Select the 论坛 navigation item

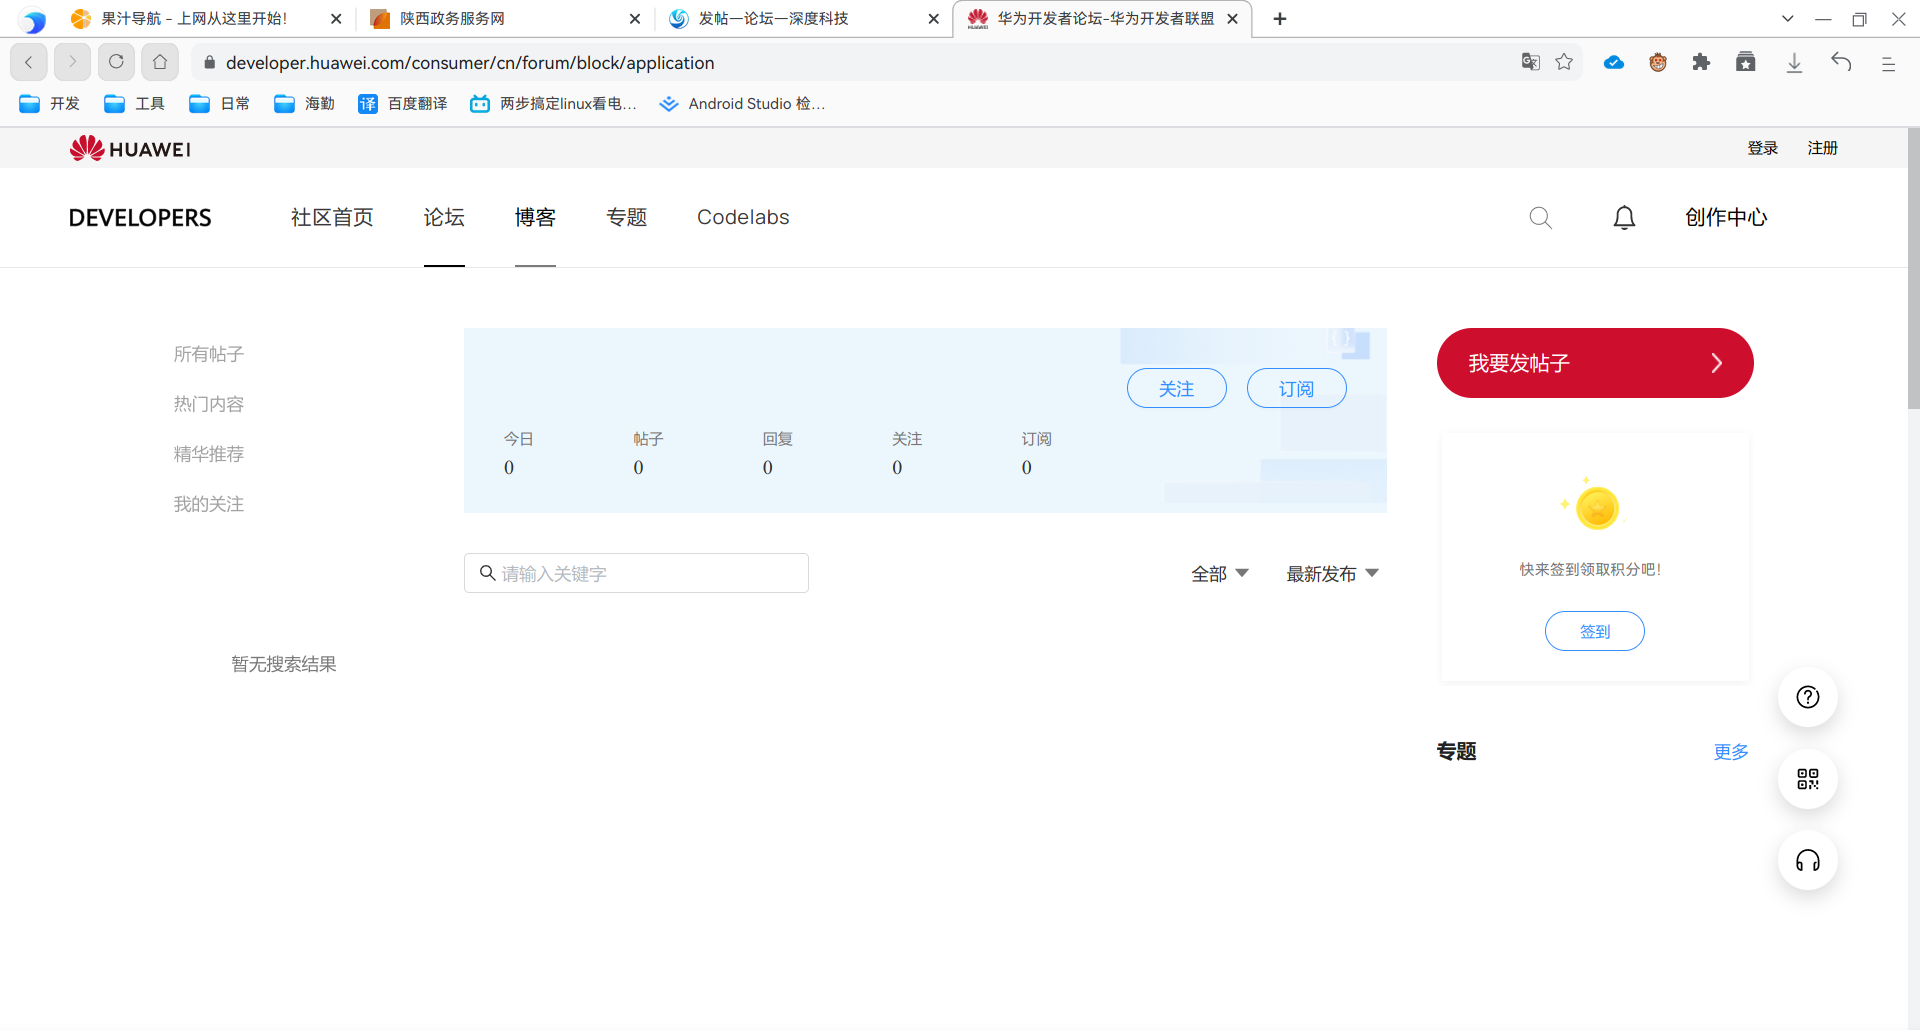pos(444,218)
